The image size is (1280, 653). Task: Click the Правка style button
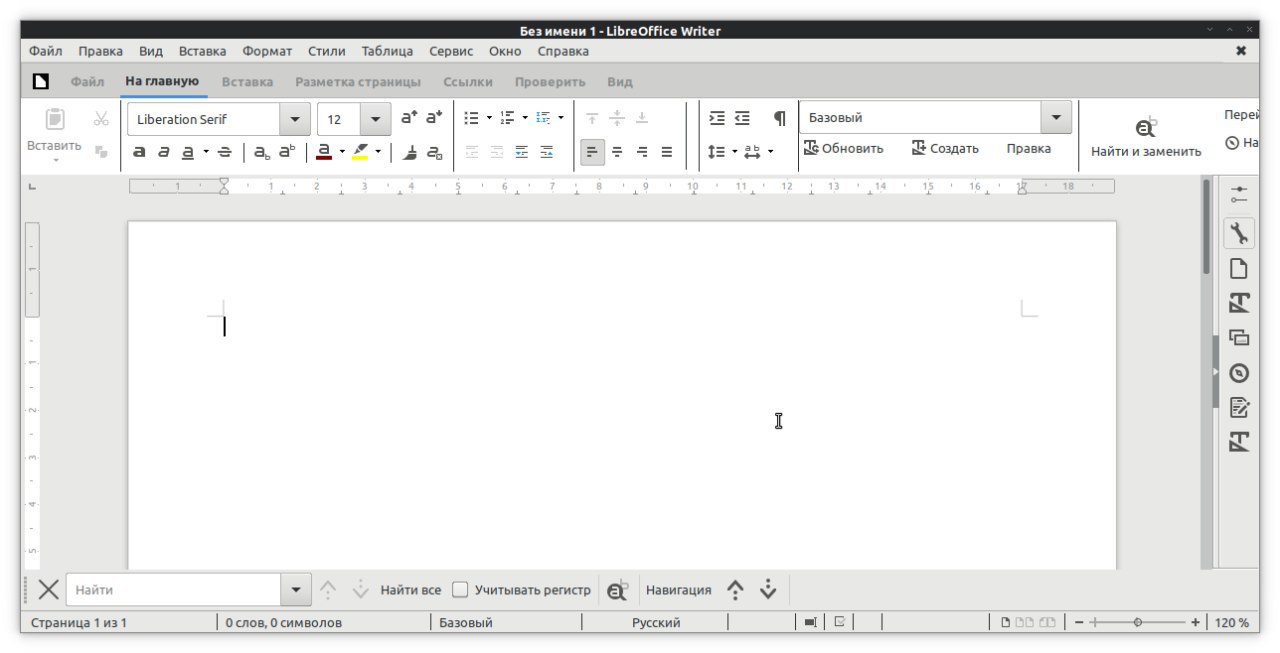(1028, 149)
